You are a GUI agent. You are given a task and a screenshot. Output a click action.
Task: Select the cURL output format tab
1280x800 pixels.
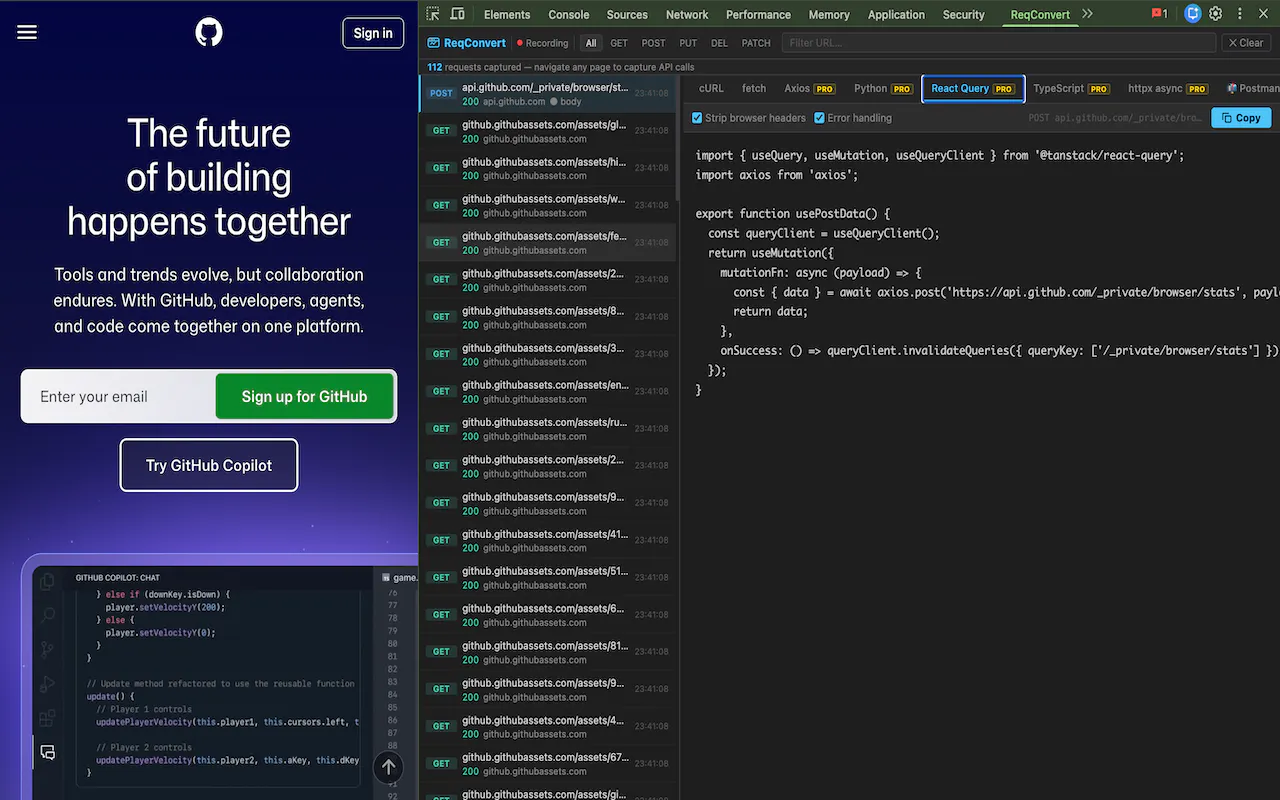pos(711,88)
